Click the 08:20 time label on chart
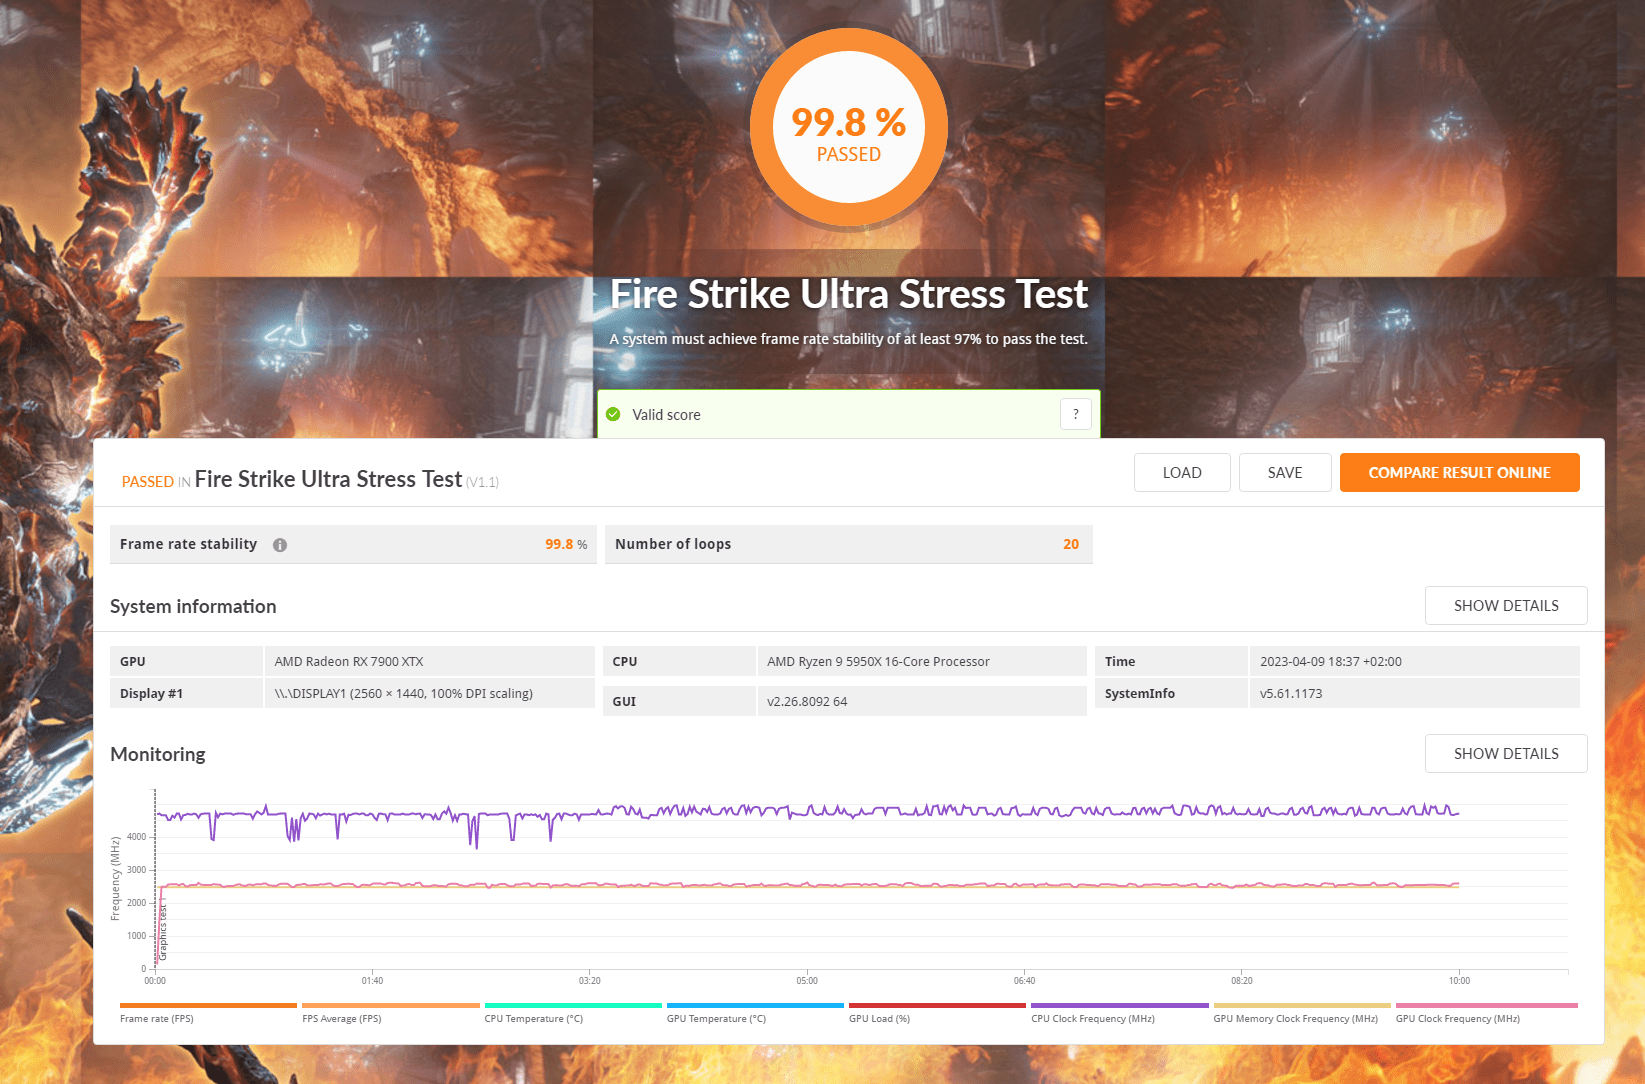Viewport: 1645px width, 1084px height. (x=1242, y=981)
